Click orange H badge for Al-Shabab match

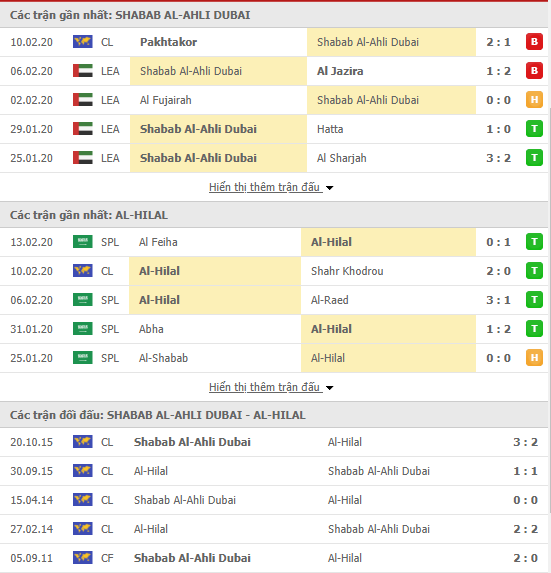[534, 358]
